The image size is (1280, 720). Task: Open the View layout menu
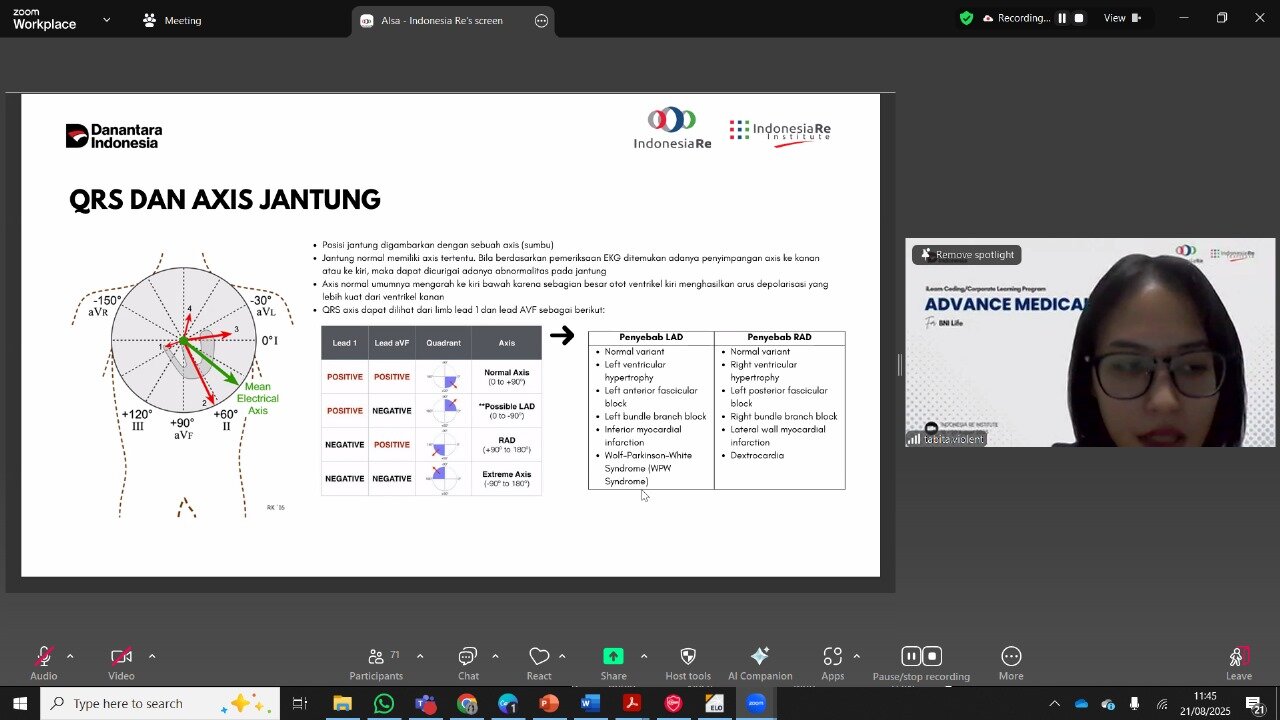[x=1121, y=18]
